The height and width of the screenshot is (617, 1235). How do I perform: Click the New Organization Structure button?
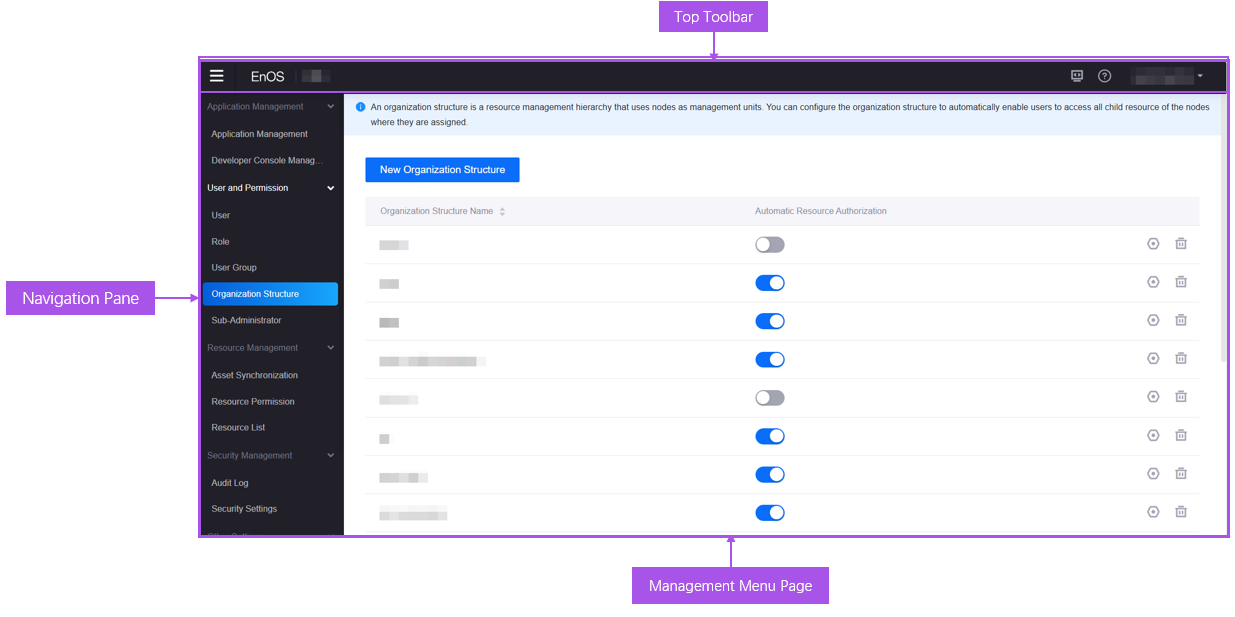pos(442,170)
